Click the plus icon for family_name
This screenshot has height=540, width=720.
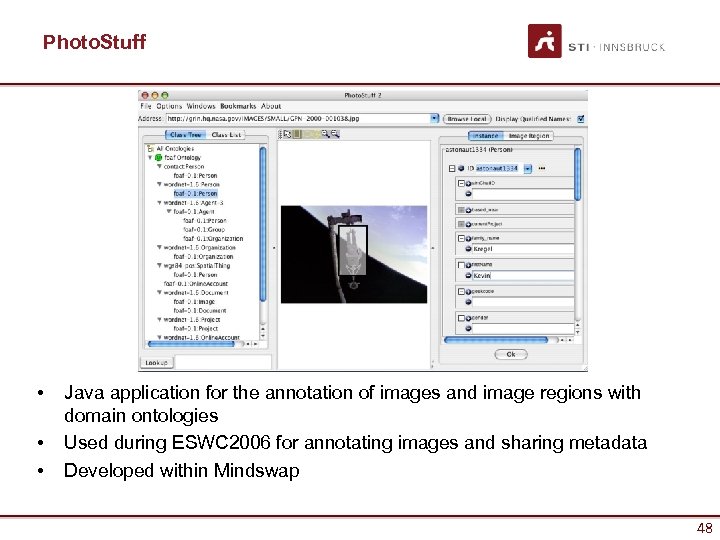468,238
